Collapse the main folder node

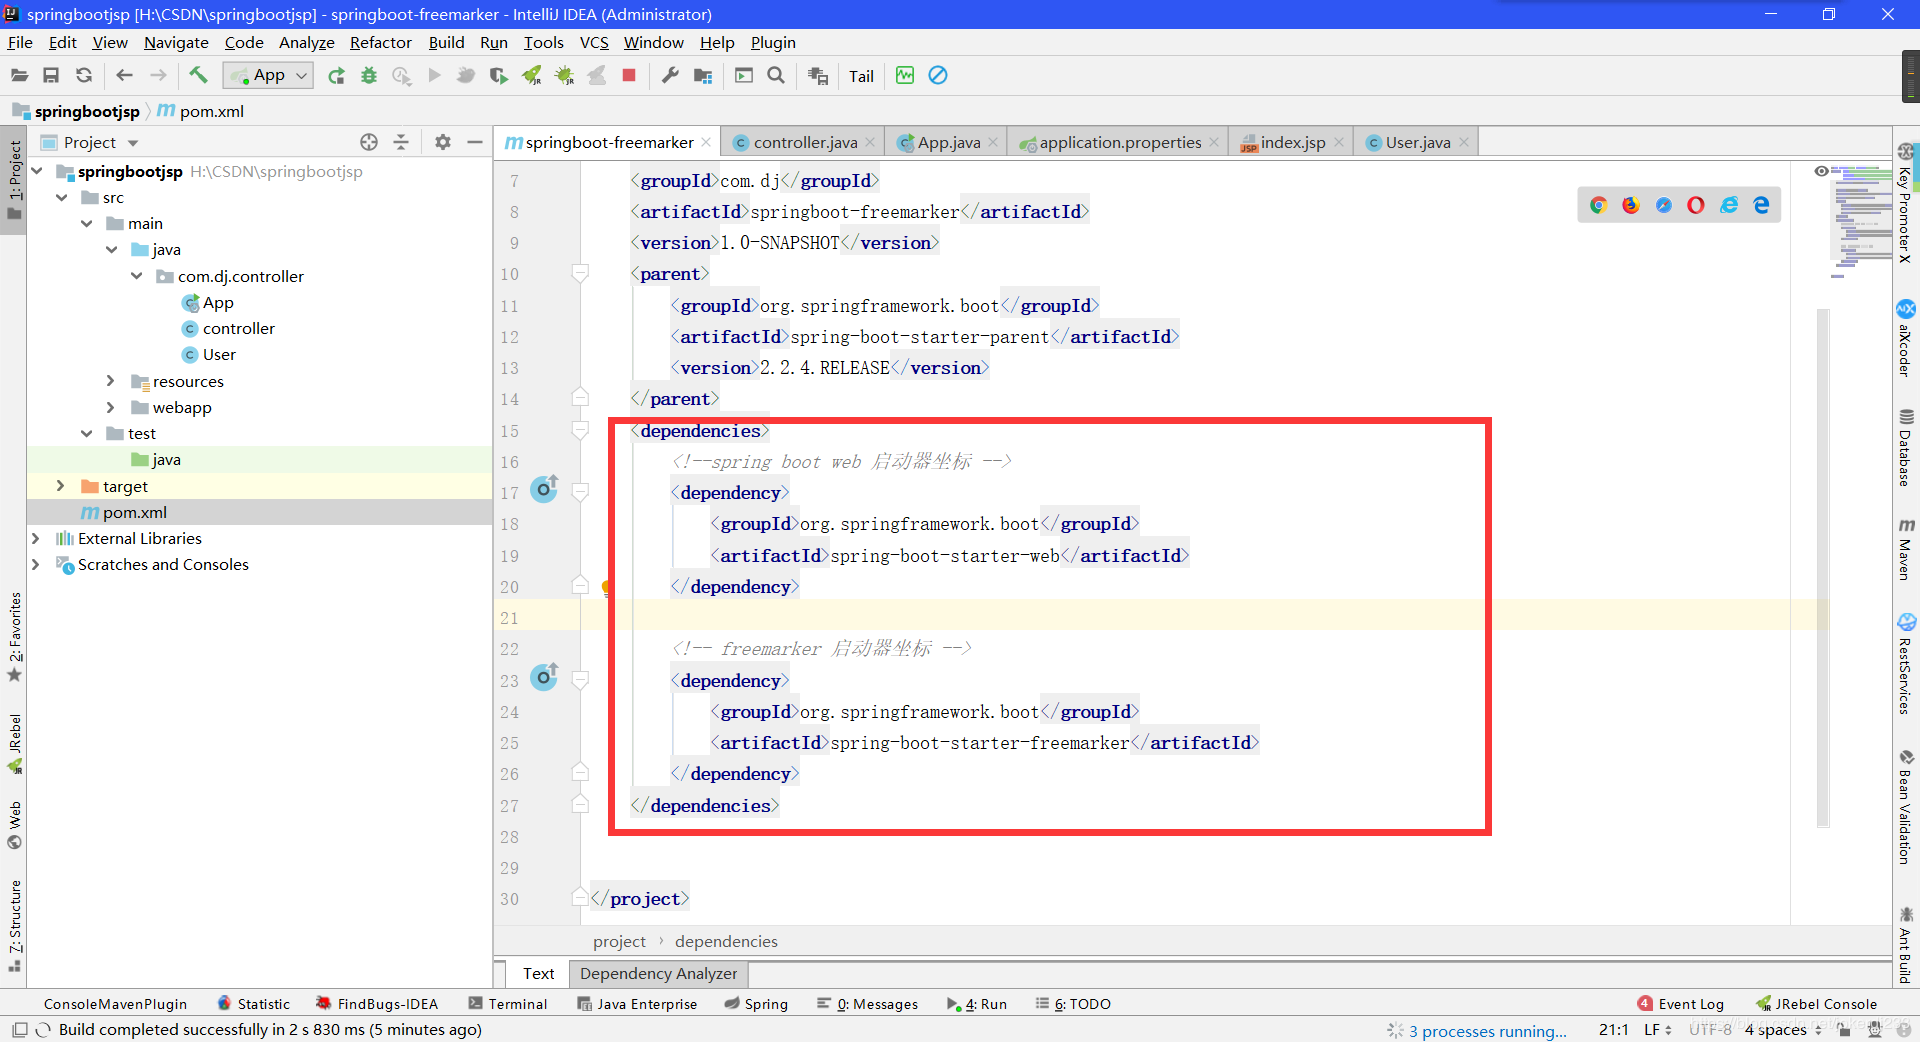pyautogui.click(x=87, y=223)
